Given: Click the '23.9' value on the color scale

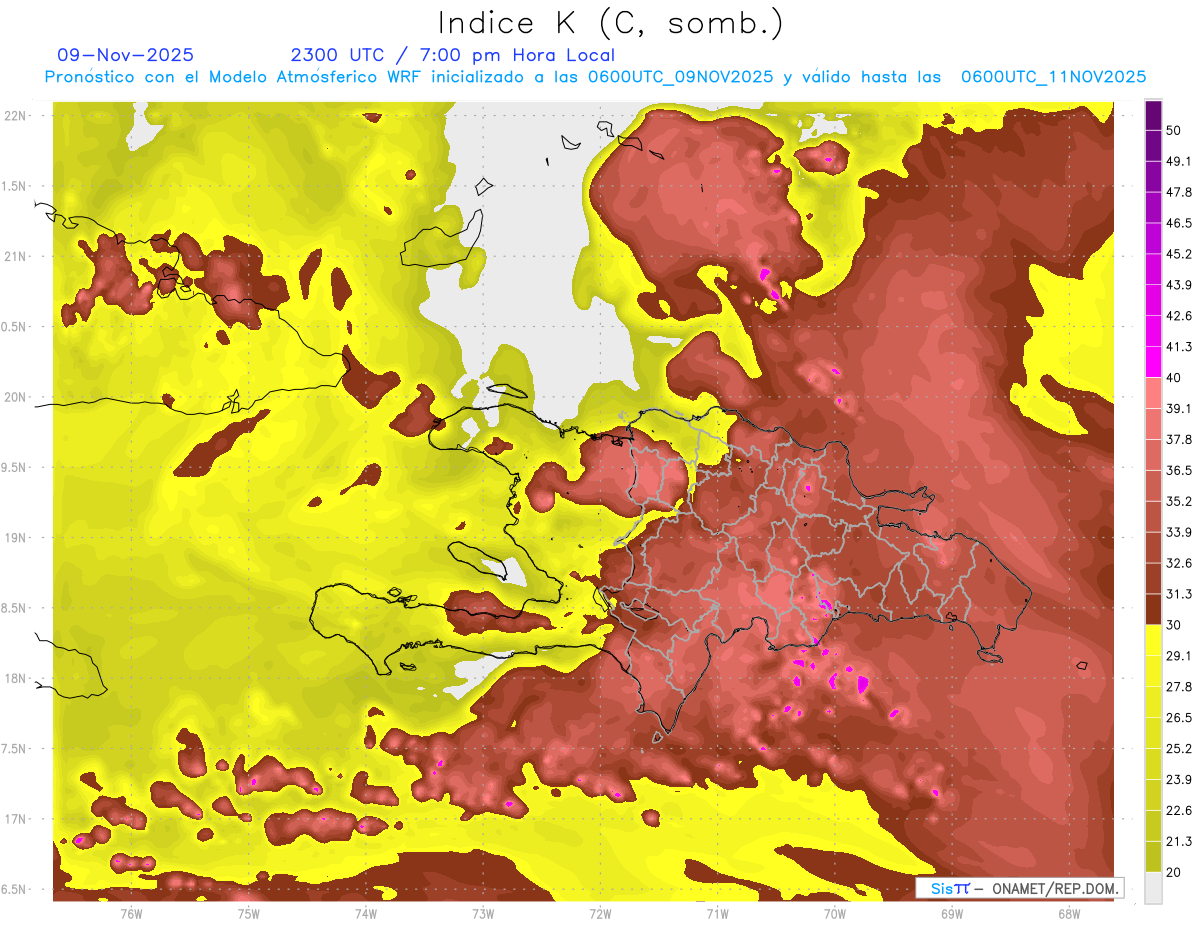Looking at the screenshot, I should point(1178,779).
